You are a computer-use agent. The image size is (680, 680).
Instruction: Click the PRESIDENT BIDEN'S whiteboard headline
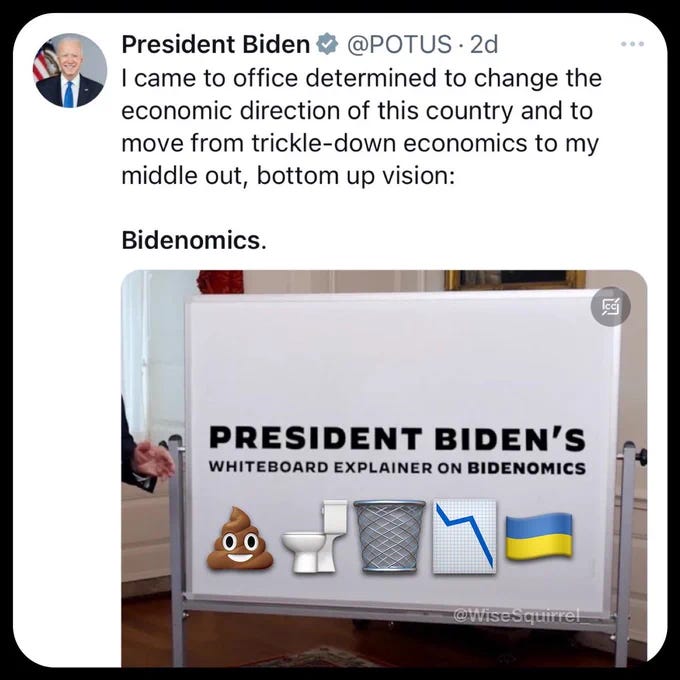(397, 438)
